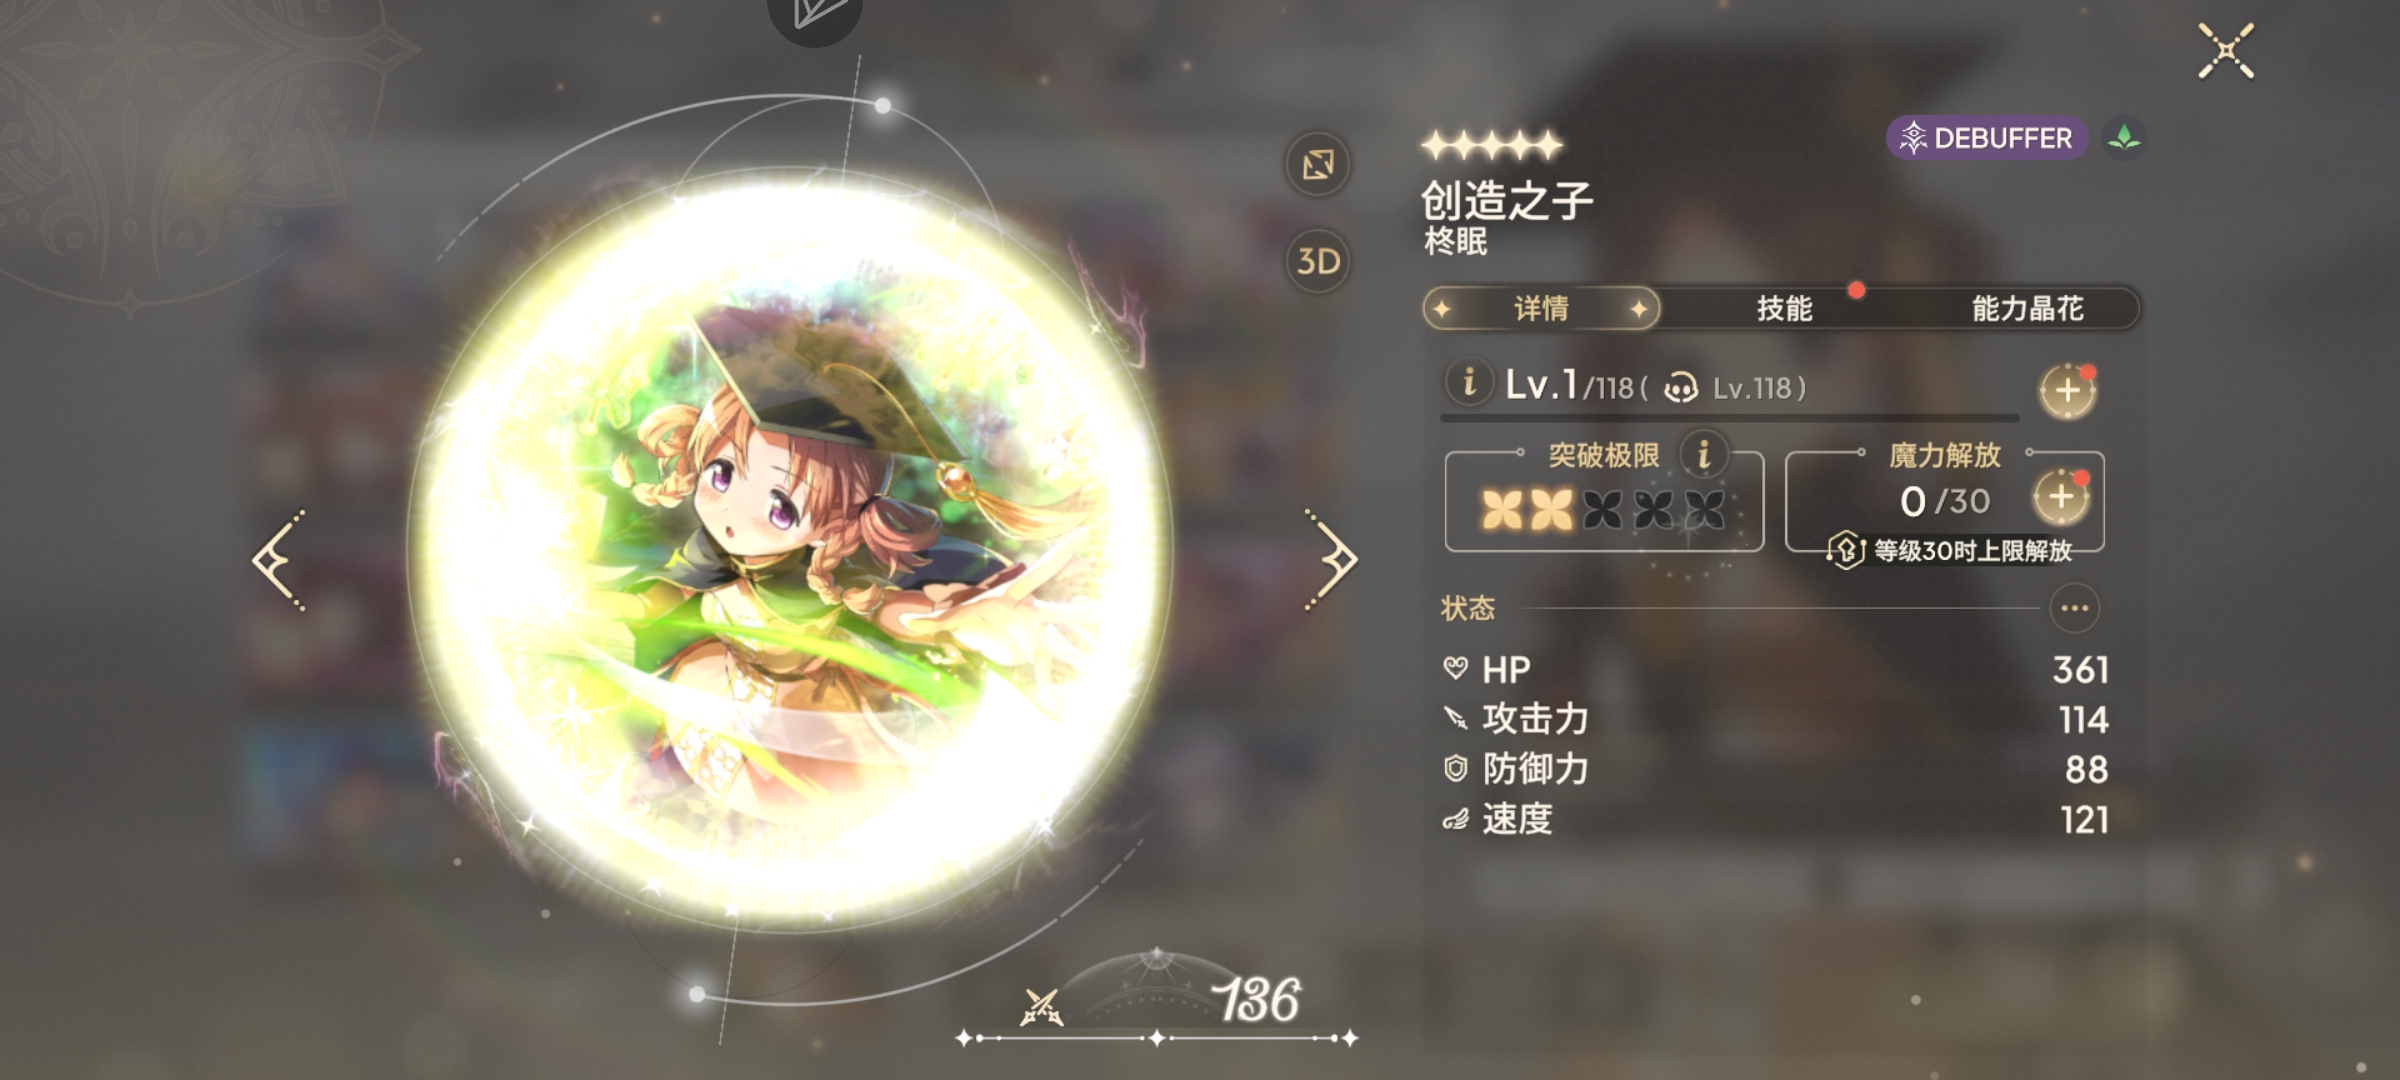This screenshot has width=2400, height=1080.
Task: Switch to the 3D model view
Action: click(1318, 261)
